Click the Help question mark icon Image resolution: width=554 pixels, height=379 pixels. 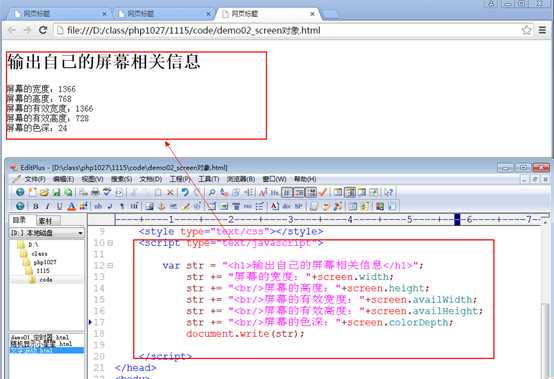coord(388,192)
